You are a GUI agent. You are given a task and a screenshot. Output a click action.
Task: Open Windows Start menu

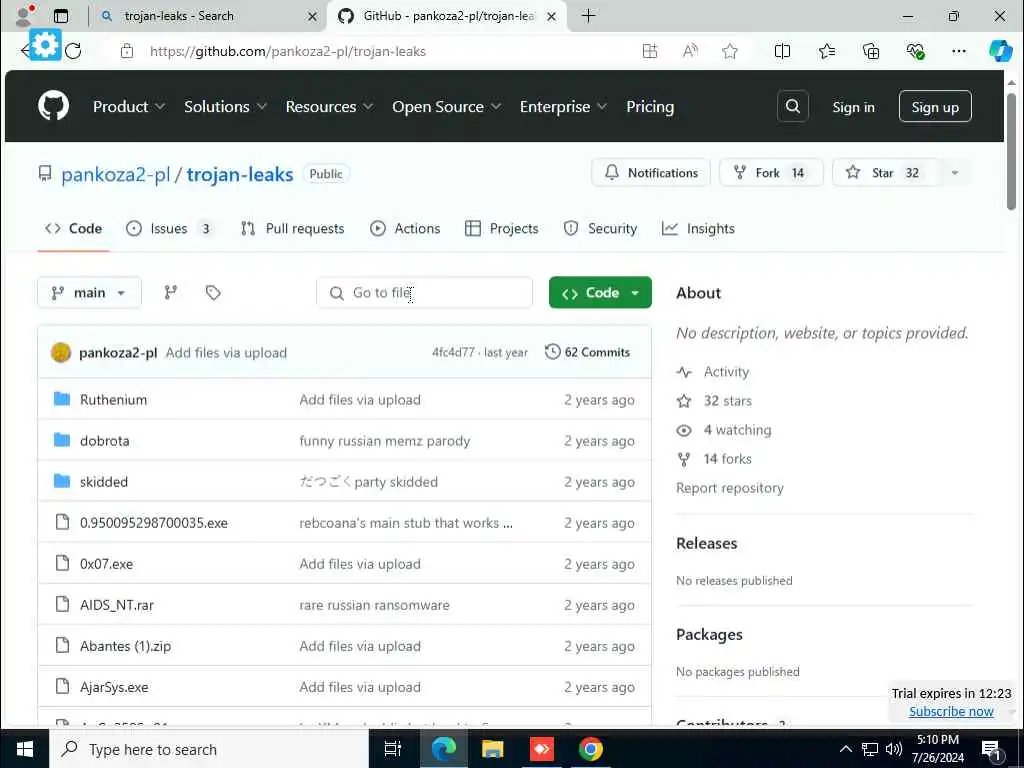click(x=24, y=749)
